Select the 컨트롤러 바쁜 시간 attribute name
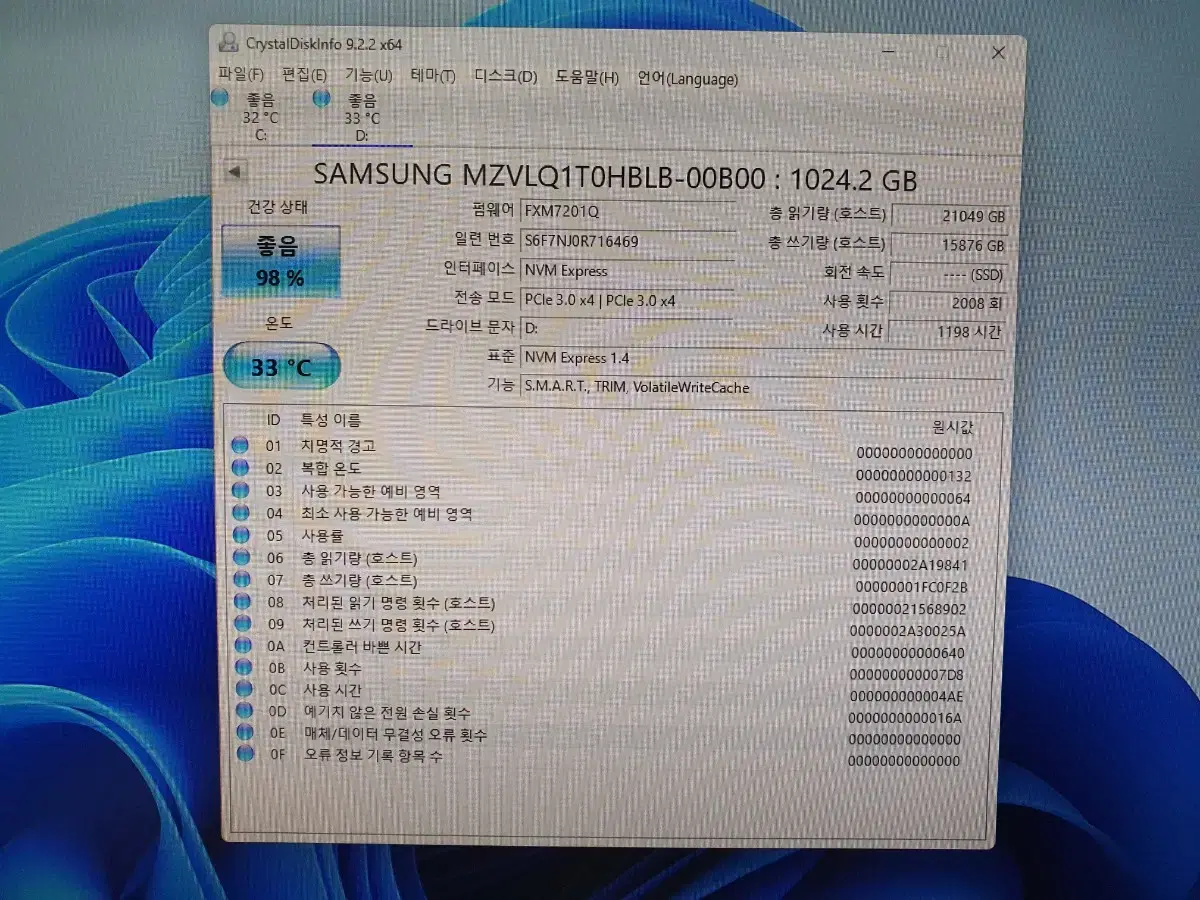 point(361,647)
